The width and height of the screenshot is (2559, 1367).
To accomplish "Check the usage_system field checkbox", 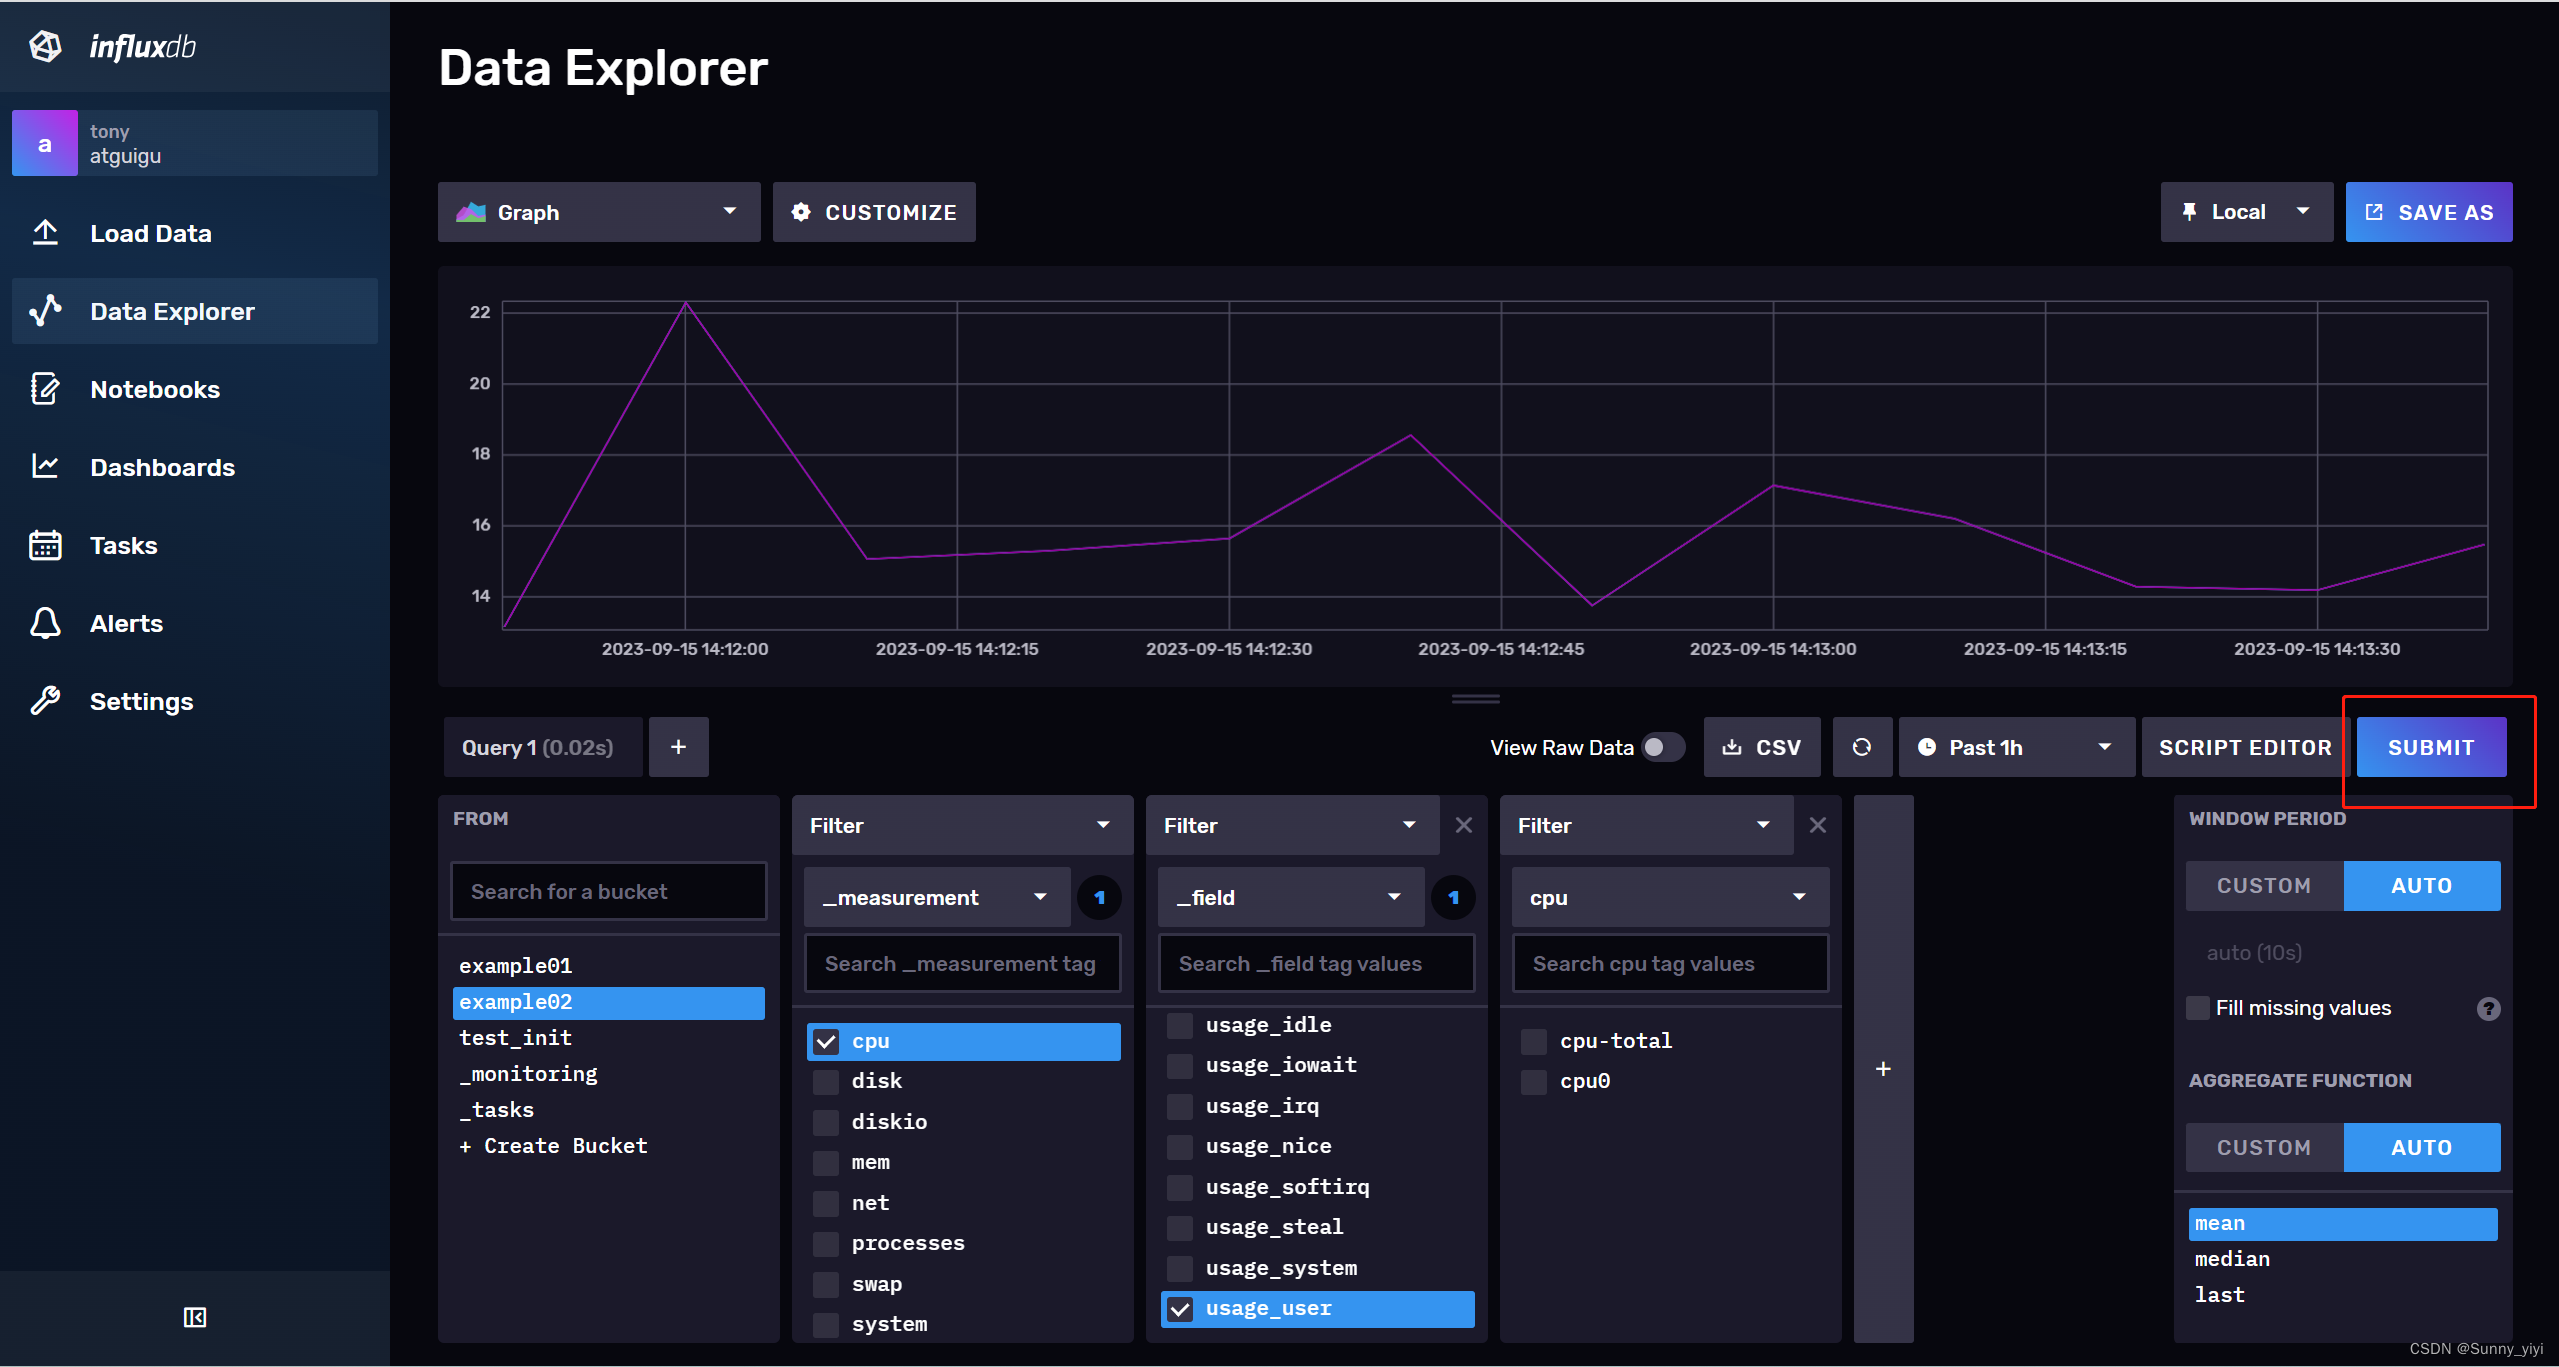I will point(1180,1268).
